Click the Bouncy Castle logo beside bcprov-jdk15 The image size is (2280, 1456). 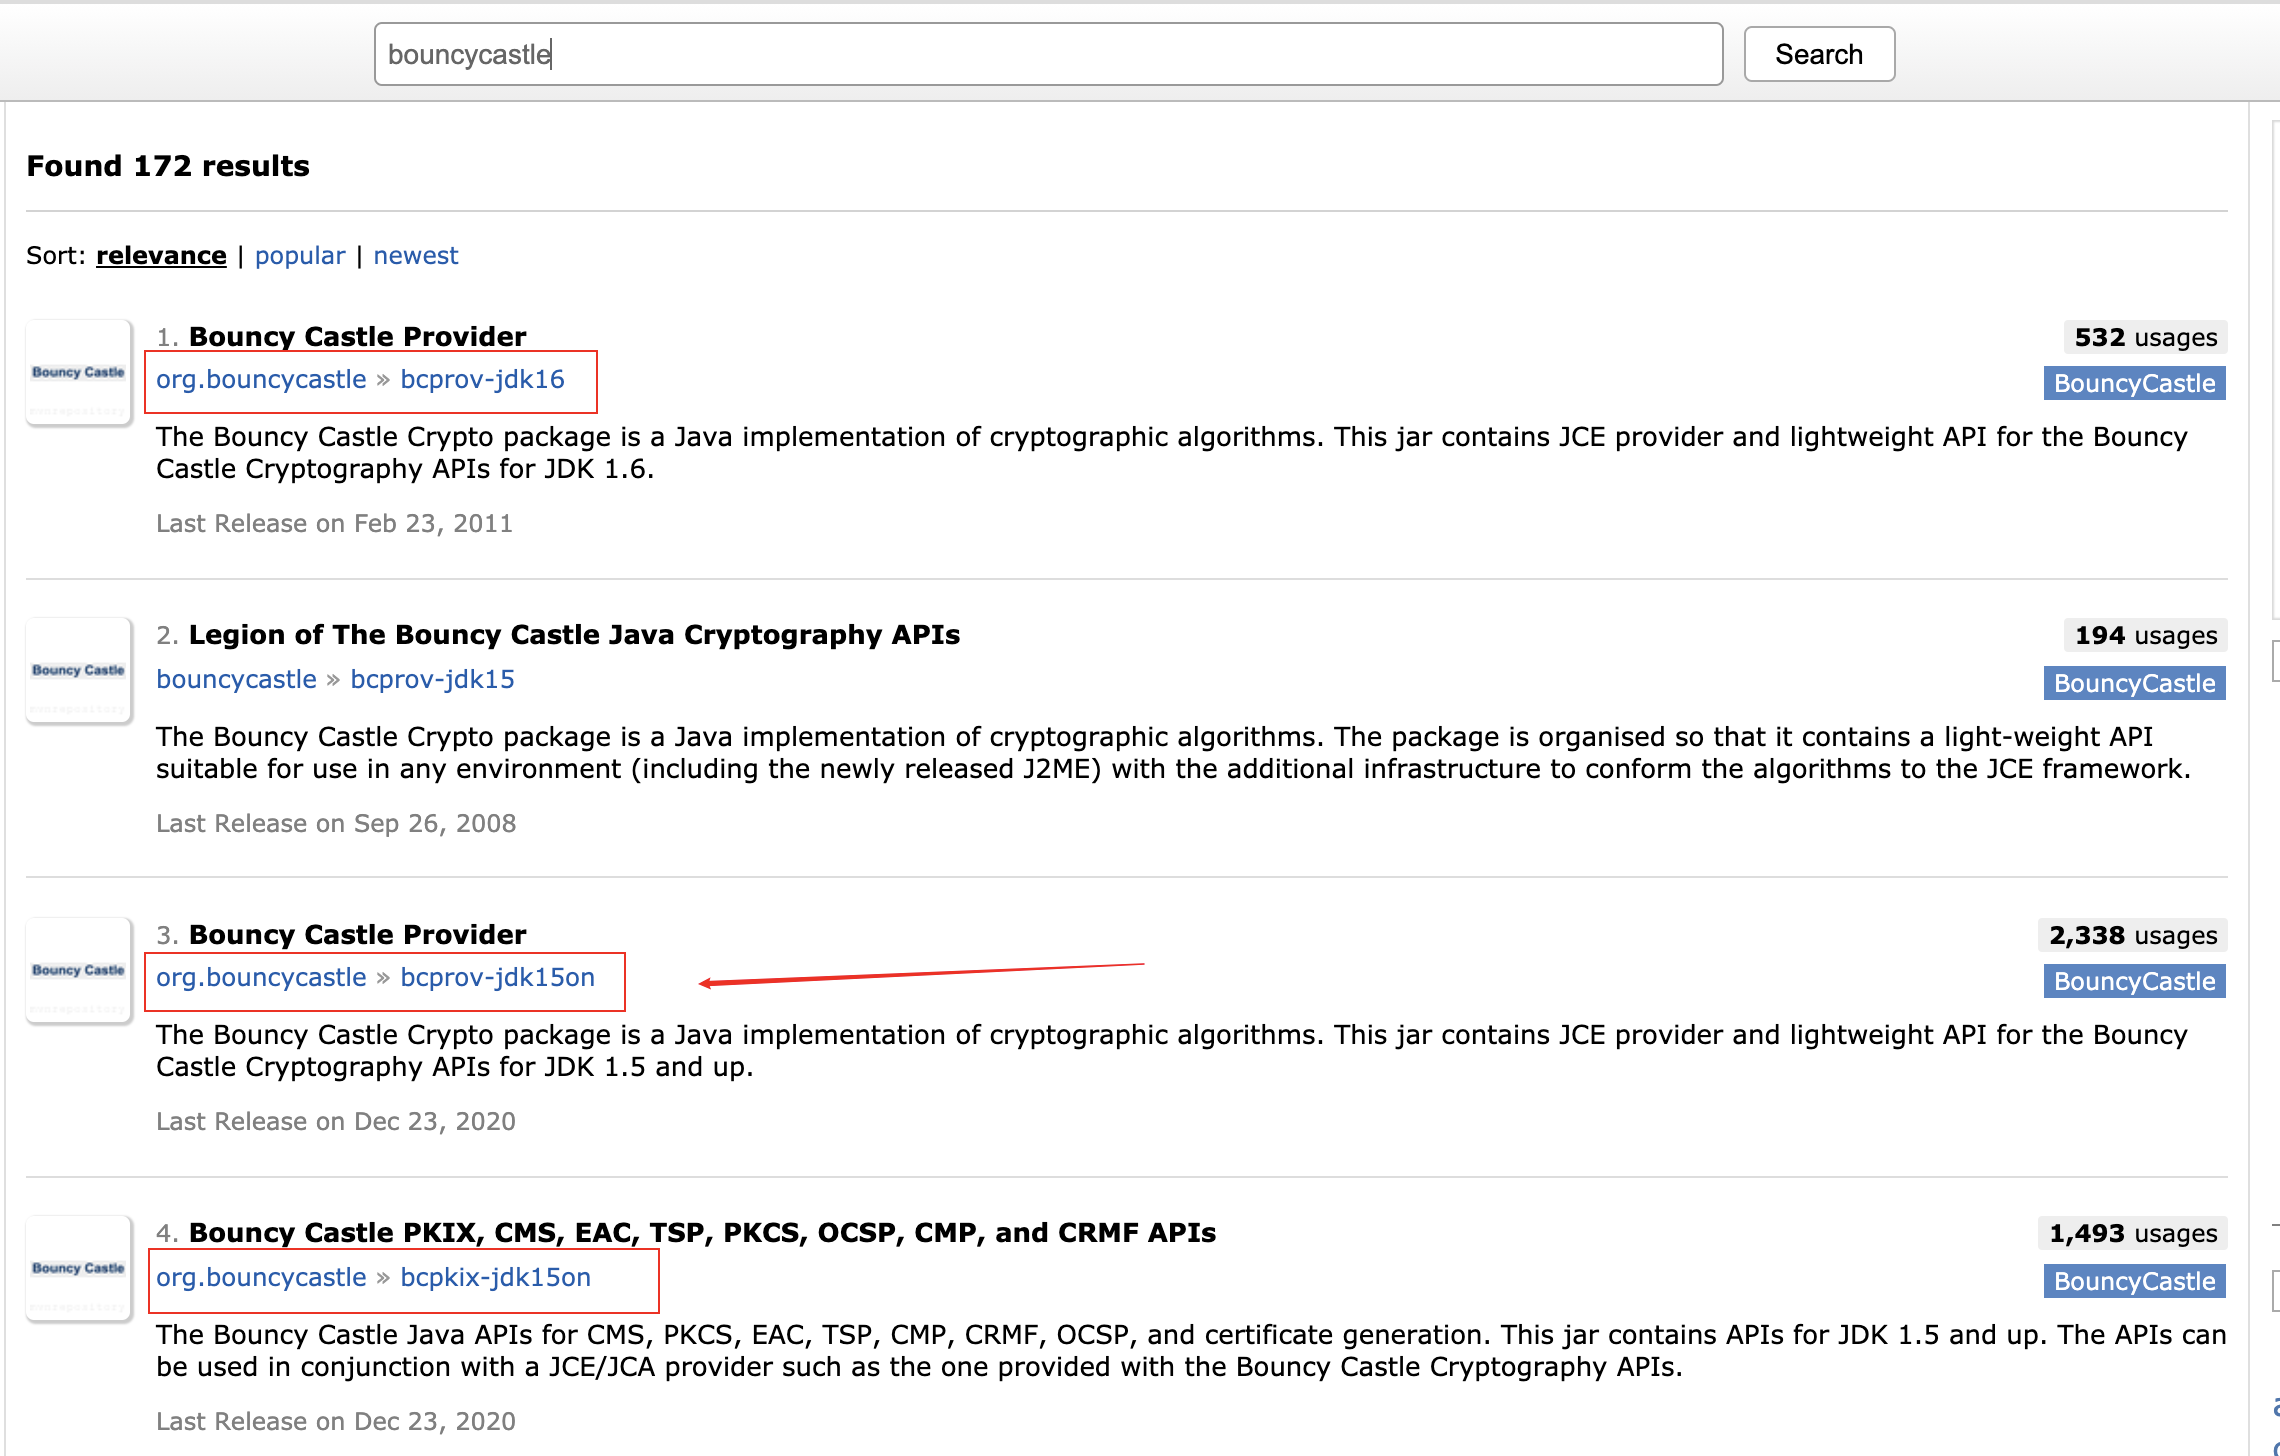pos(78,671)
